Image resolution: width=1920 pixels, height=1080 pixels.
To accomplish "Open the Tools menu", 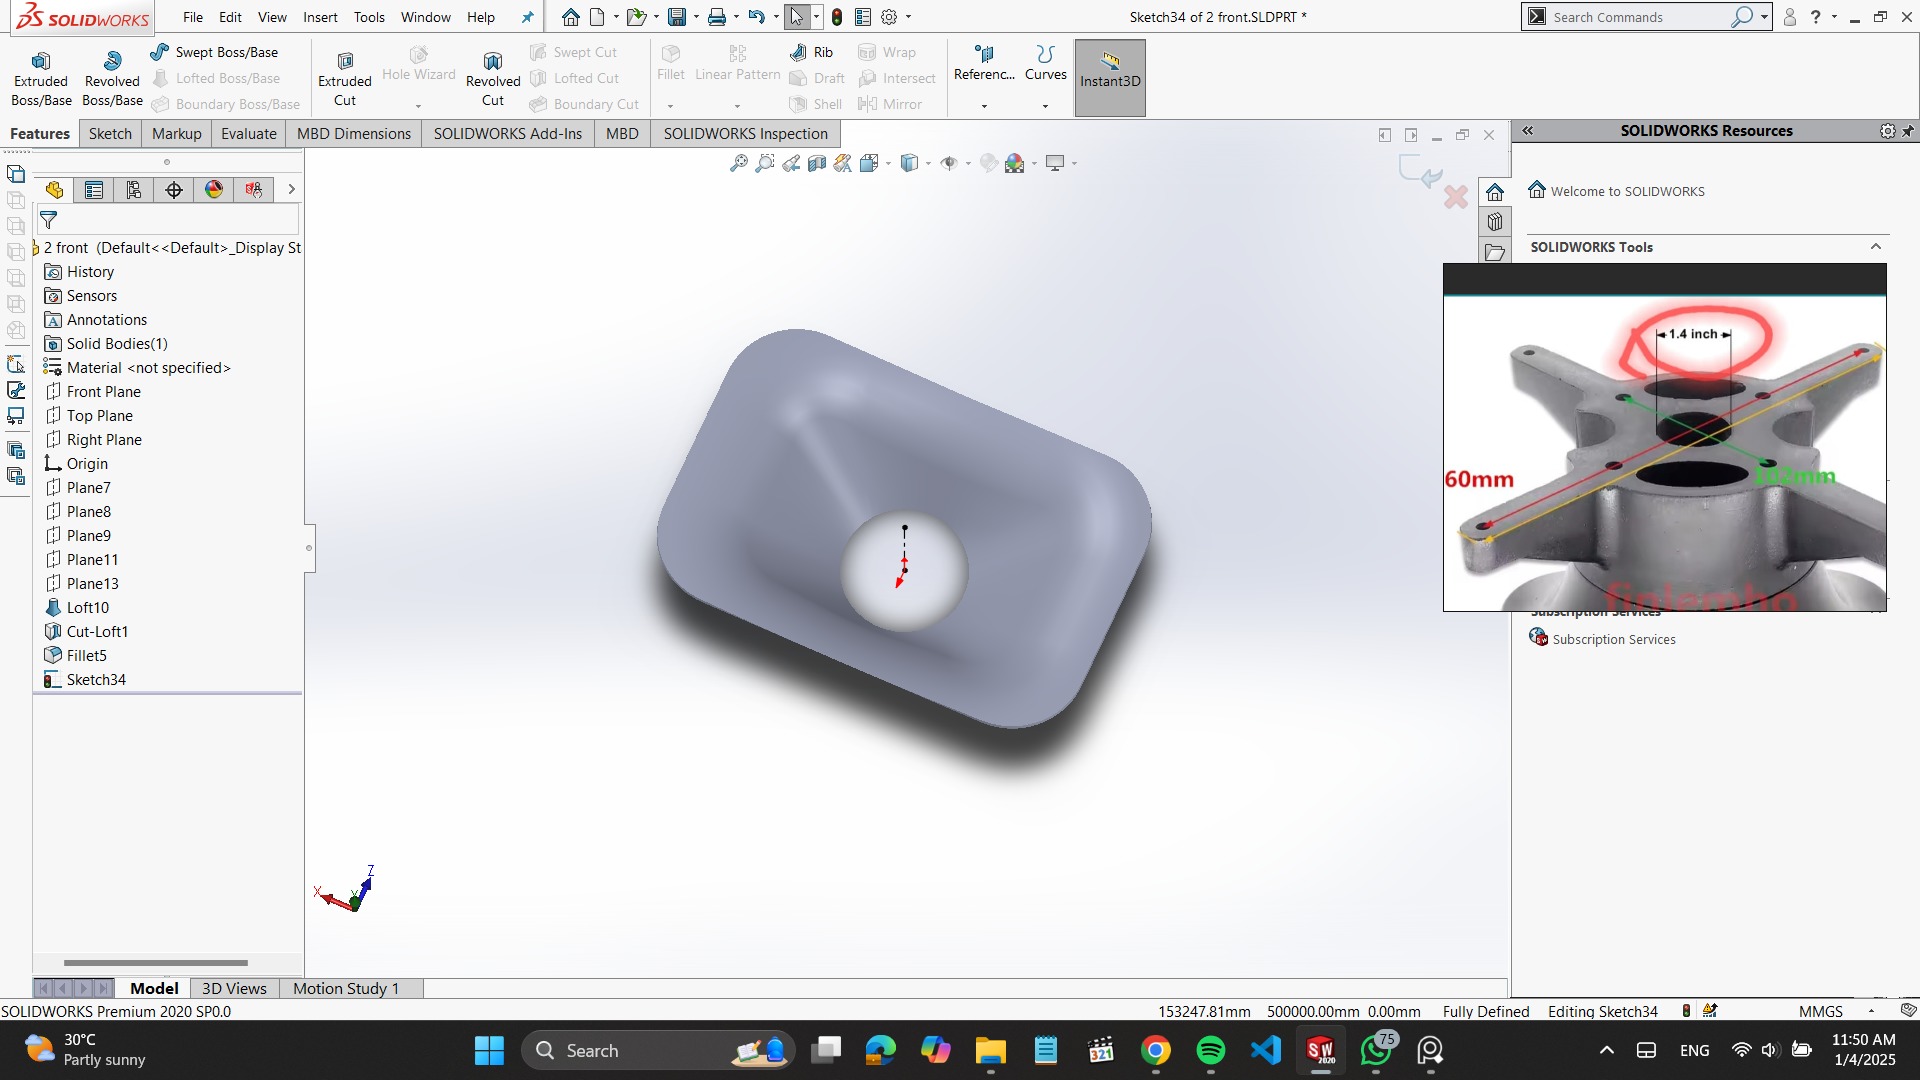I will [369, 17].
